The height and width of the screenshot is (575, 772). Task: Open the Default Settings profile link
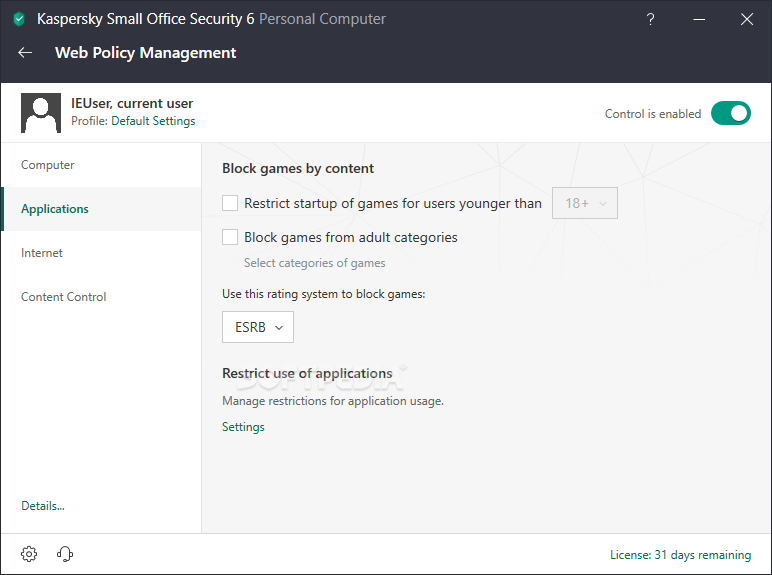click(153, 121)
